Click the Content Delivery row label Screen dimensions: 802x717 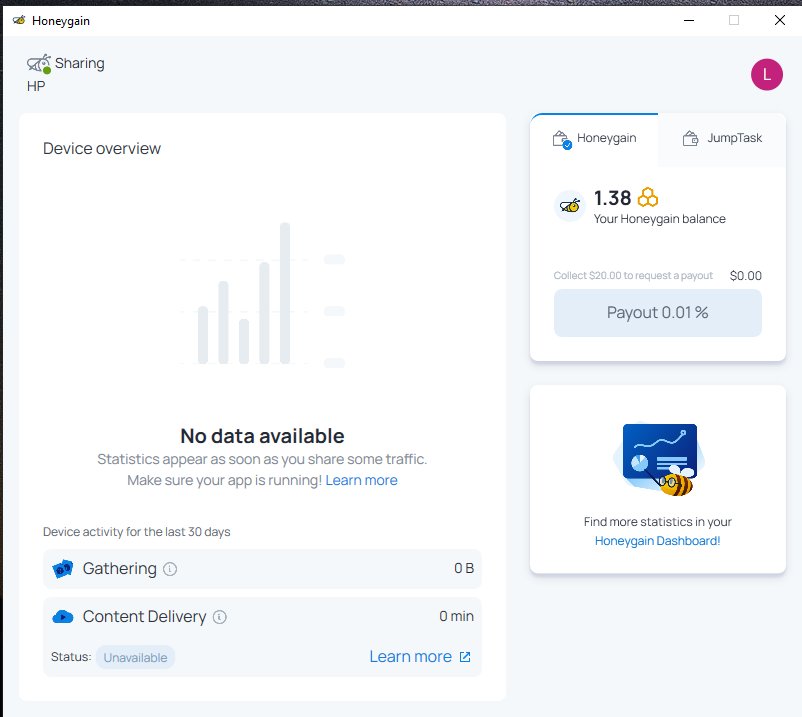click(144, 617)
